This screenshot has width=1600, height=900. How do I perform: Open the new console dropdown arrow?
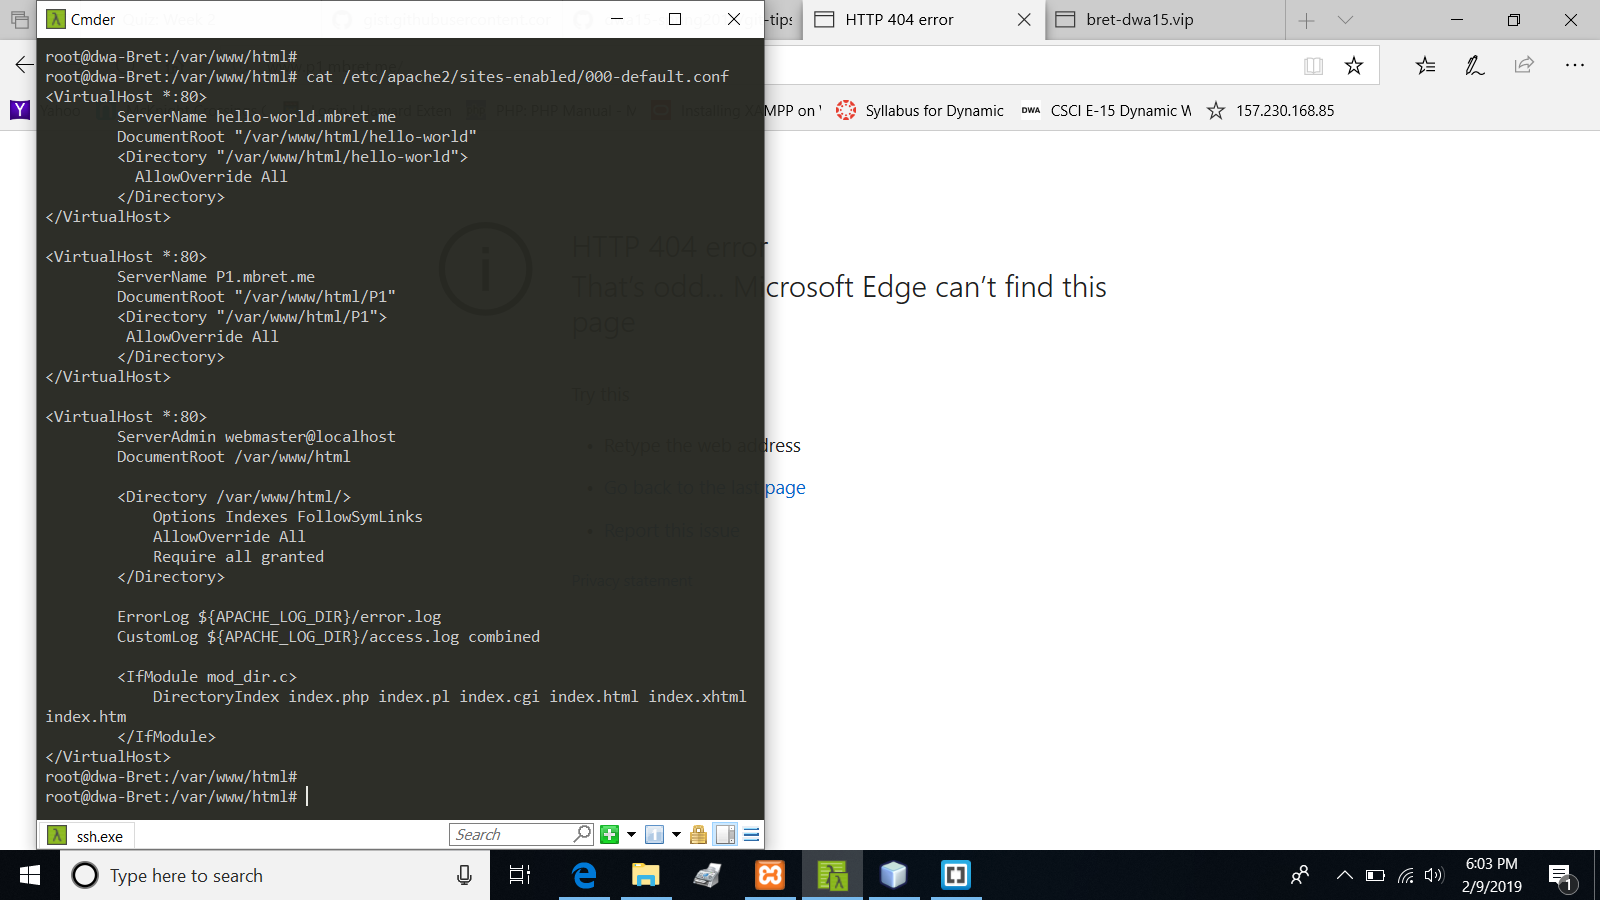631,834
